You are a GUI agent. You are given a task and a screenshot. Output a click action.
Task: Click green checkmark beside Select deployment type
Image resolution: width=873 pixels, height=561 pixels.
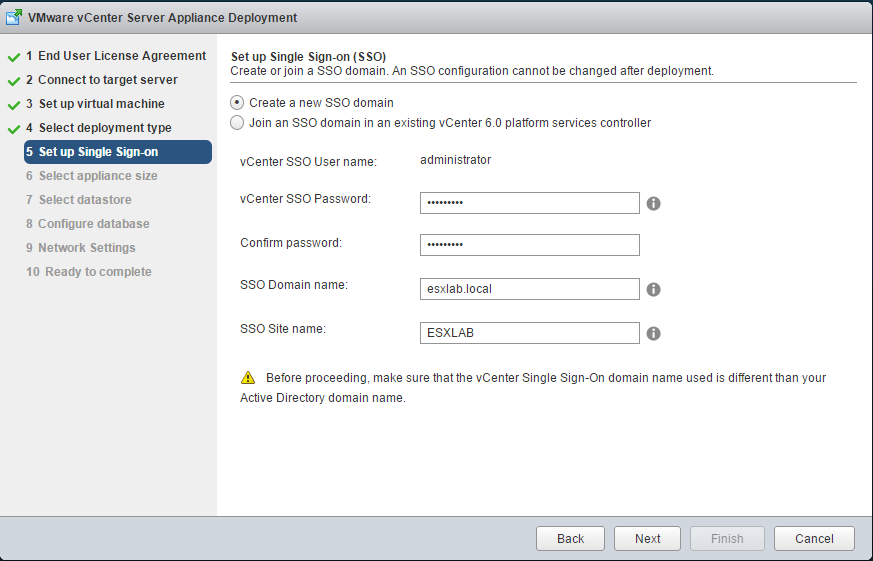click(x=14, y=128)
